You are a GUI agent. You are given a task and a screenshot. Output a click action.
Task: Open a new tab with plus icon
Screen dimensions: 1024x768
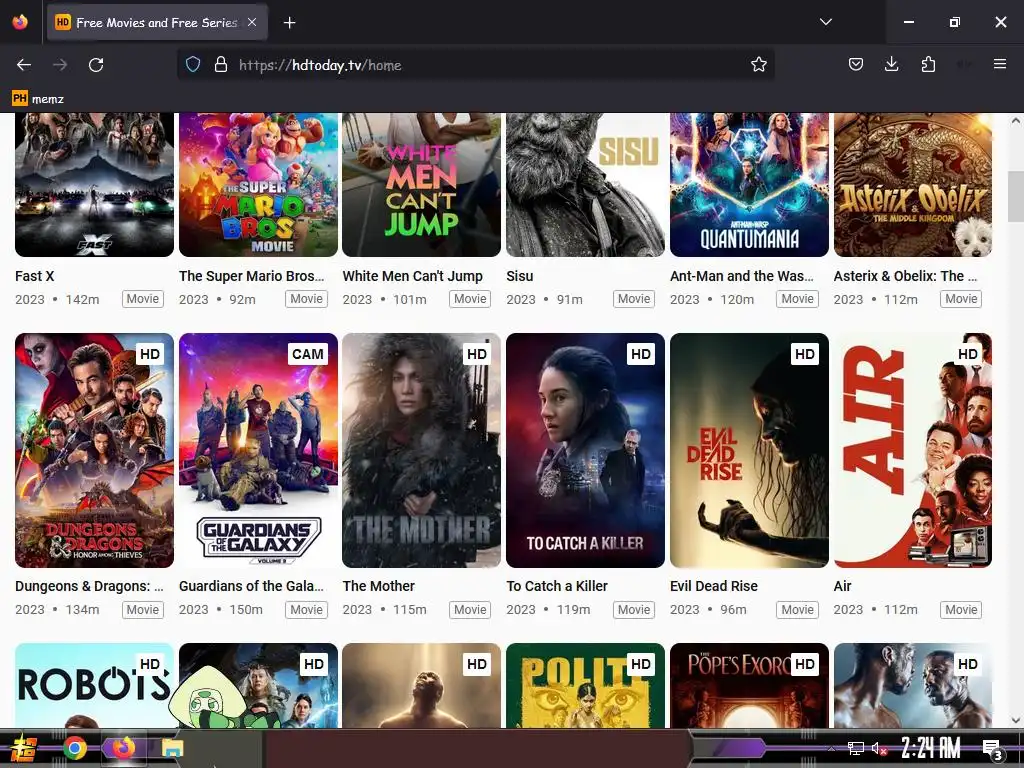coord(289,23)
